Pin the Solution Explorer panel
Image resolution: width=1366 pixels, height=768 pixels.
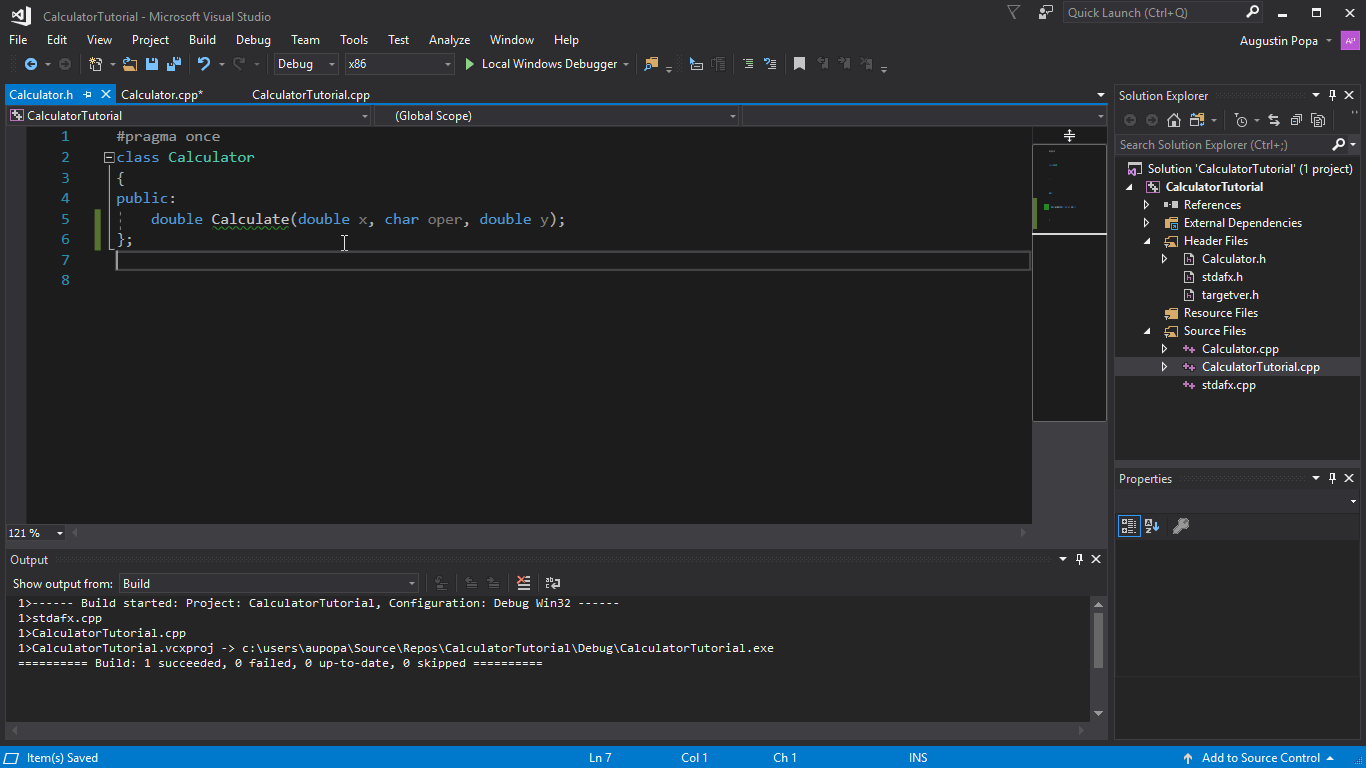click(1333, 95)
